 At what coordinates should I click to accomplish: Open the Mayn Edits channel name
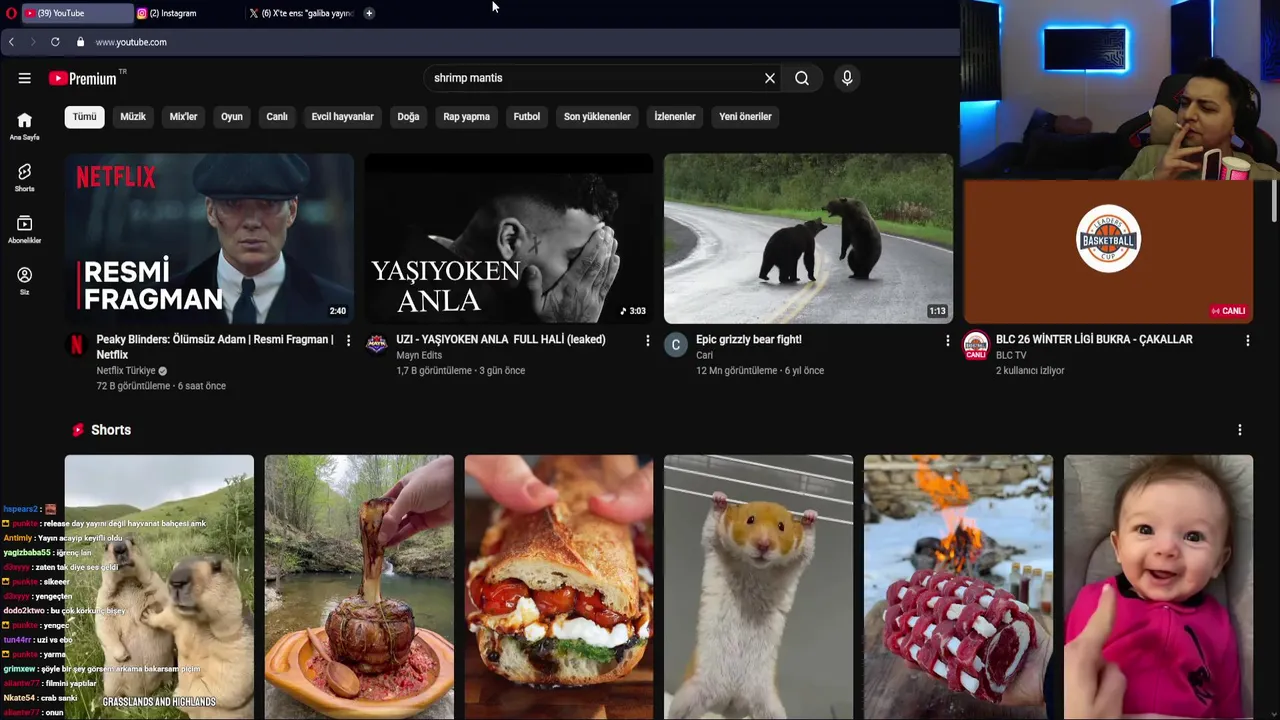click(x=419, y=355)
